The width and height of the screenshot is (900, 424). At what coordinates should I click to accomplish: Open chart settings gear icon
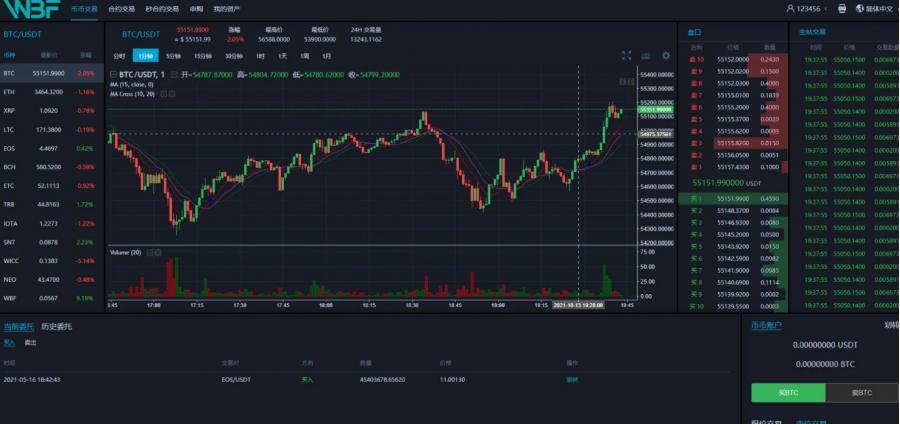coord(666,56)
